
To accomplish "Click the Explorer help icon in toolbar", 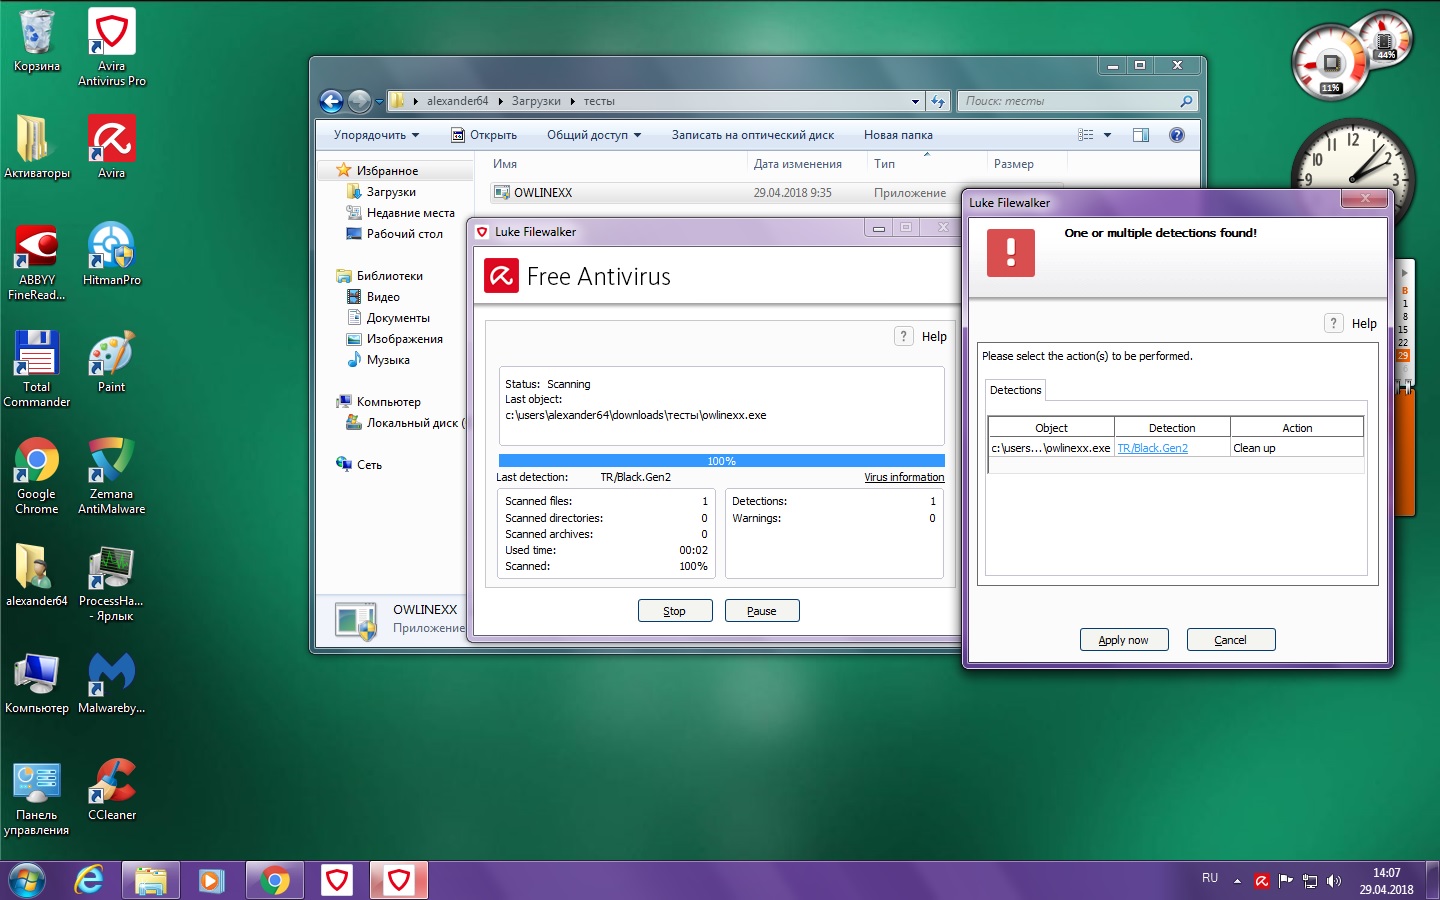I will (1177, 135).
